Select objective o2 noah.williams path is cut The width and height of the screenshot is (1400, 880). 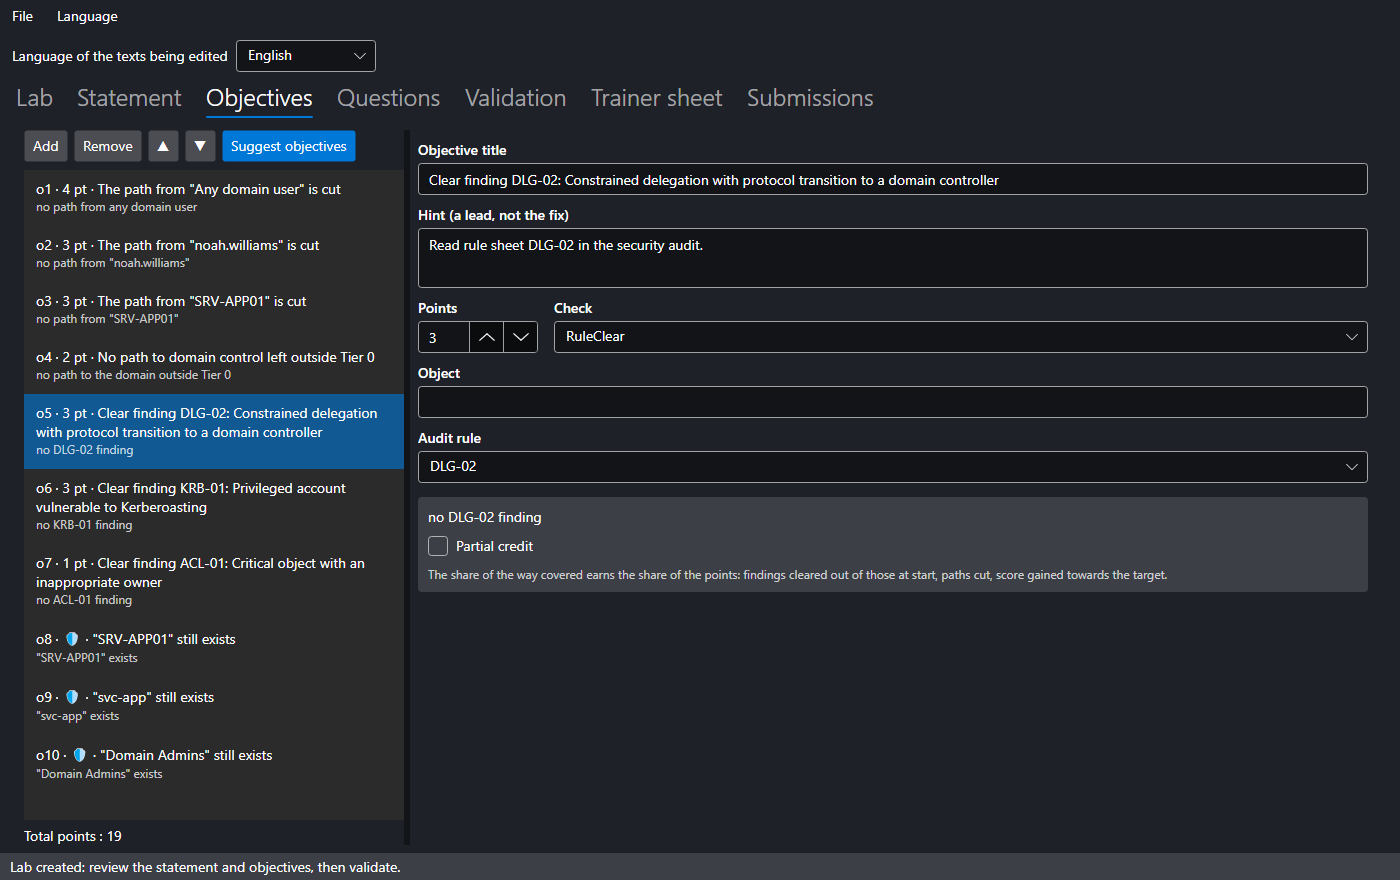coord(214,254)
